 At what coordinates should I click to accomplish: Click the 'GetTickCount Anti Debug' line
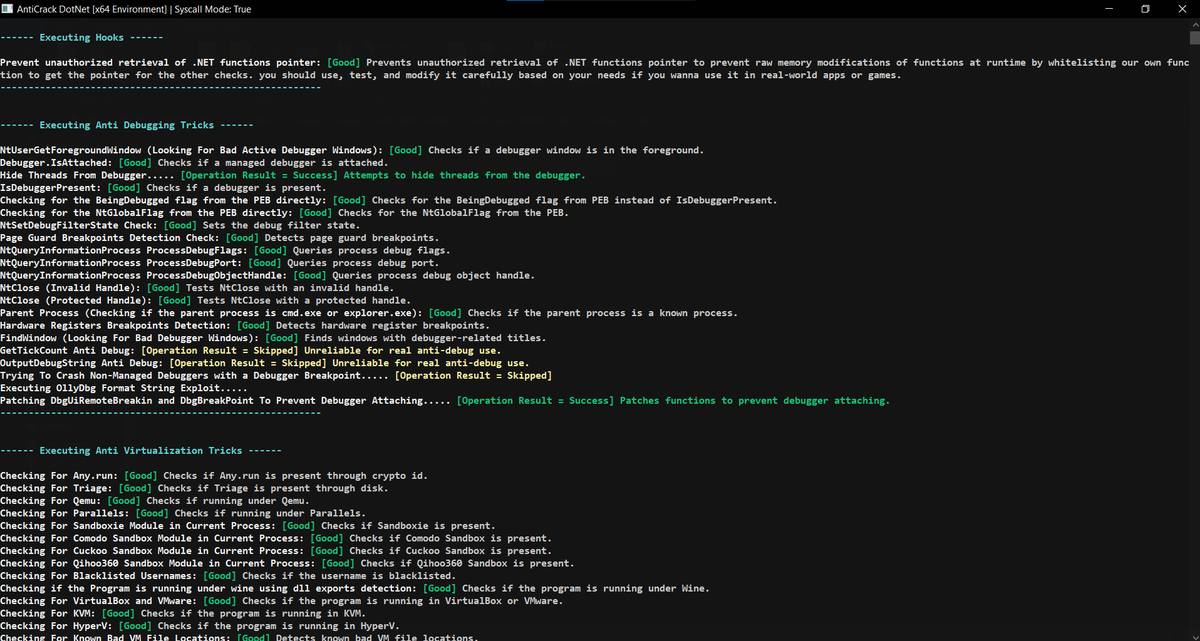(x=250, y=351)
